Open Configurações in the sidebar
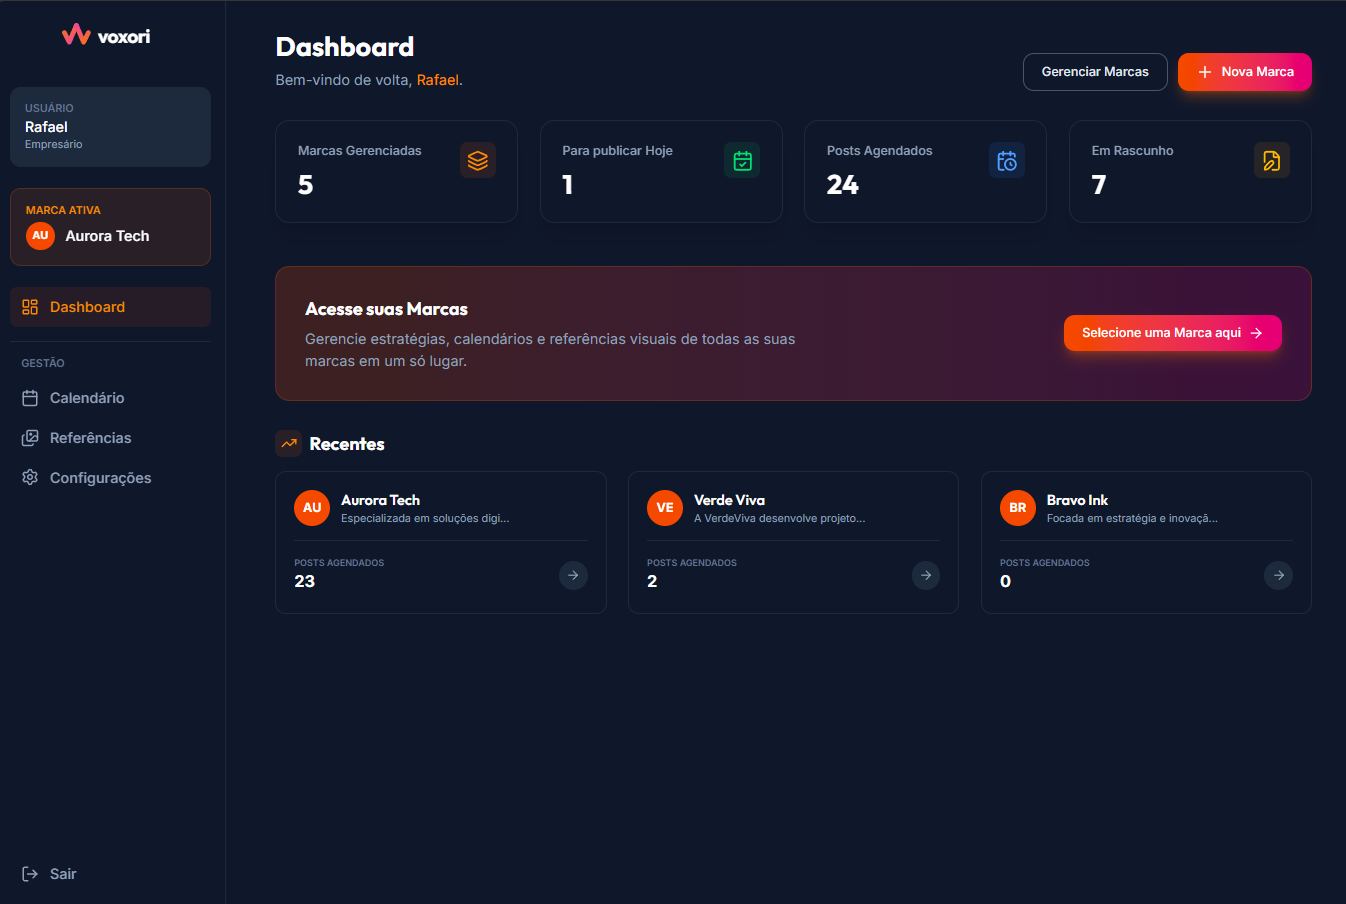This screenshot has width=1346, height=904. (x=100, y=478)
